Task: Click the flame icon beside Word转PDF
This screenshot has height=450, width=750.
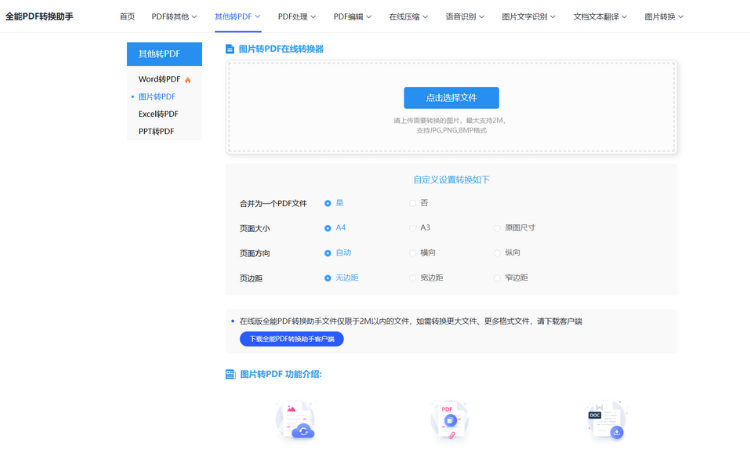Action: click(x=188, y=79)
